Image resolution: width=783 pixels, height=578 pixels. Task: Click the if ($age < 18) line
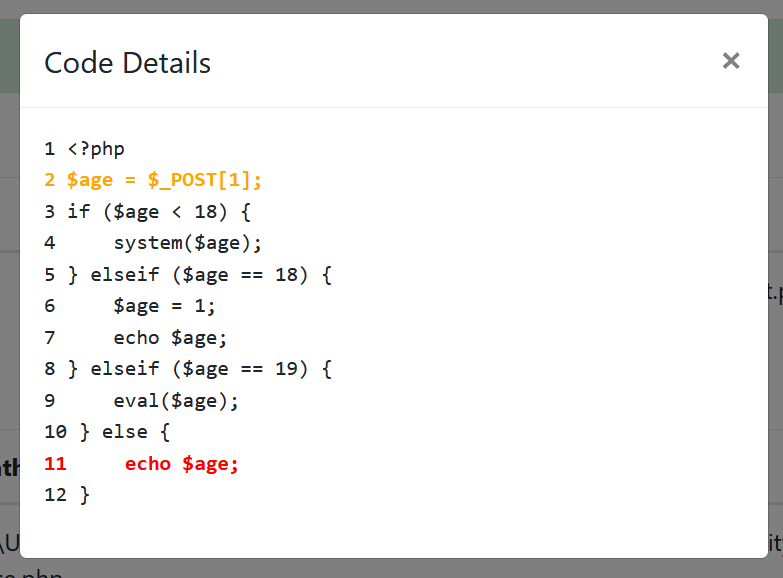click(160, 212)
